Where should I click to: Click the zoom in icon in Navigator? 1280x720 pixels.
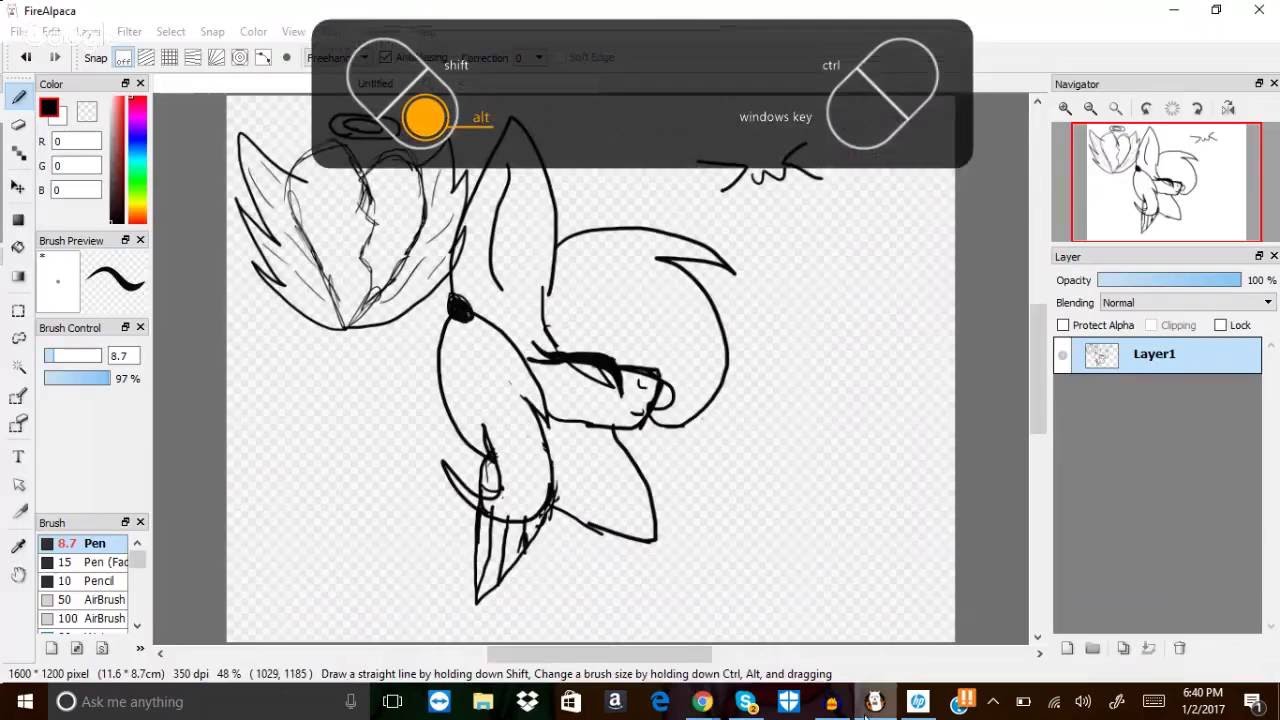point(1066,108)
